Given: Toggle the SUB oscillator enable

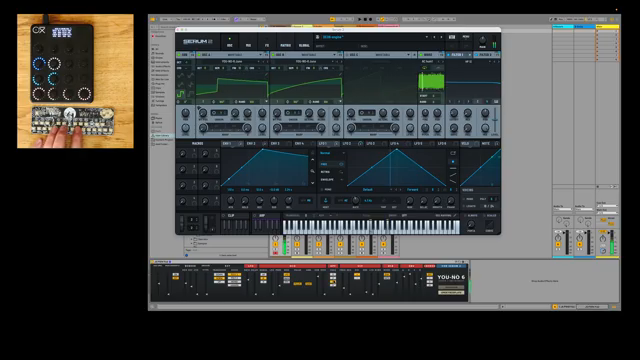Looking at the screenshot, I should click(x=179, y=55).
